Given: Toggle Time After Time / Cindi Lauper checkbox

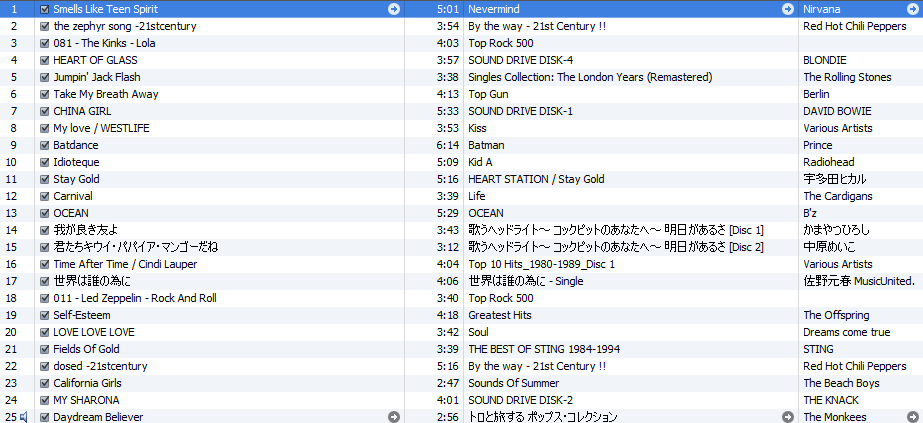Looking at the screenshot, I should pos(45,265).
